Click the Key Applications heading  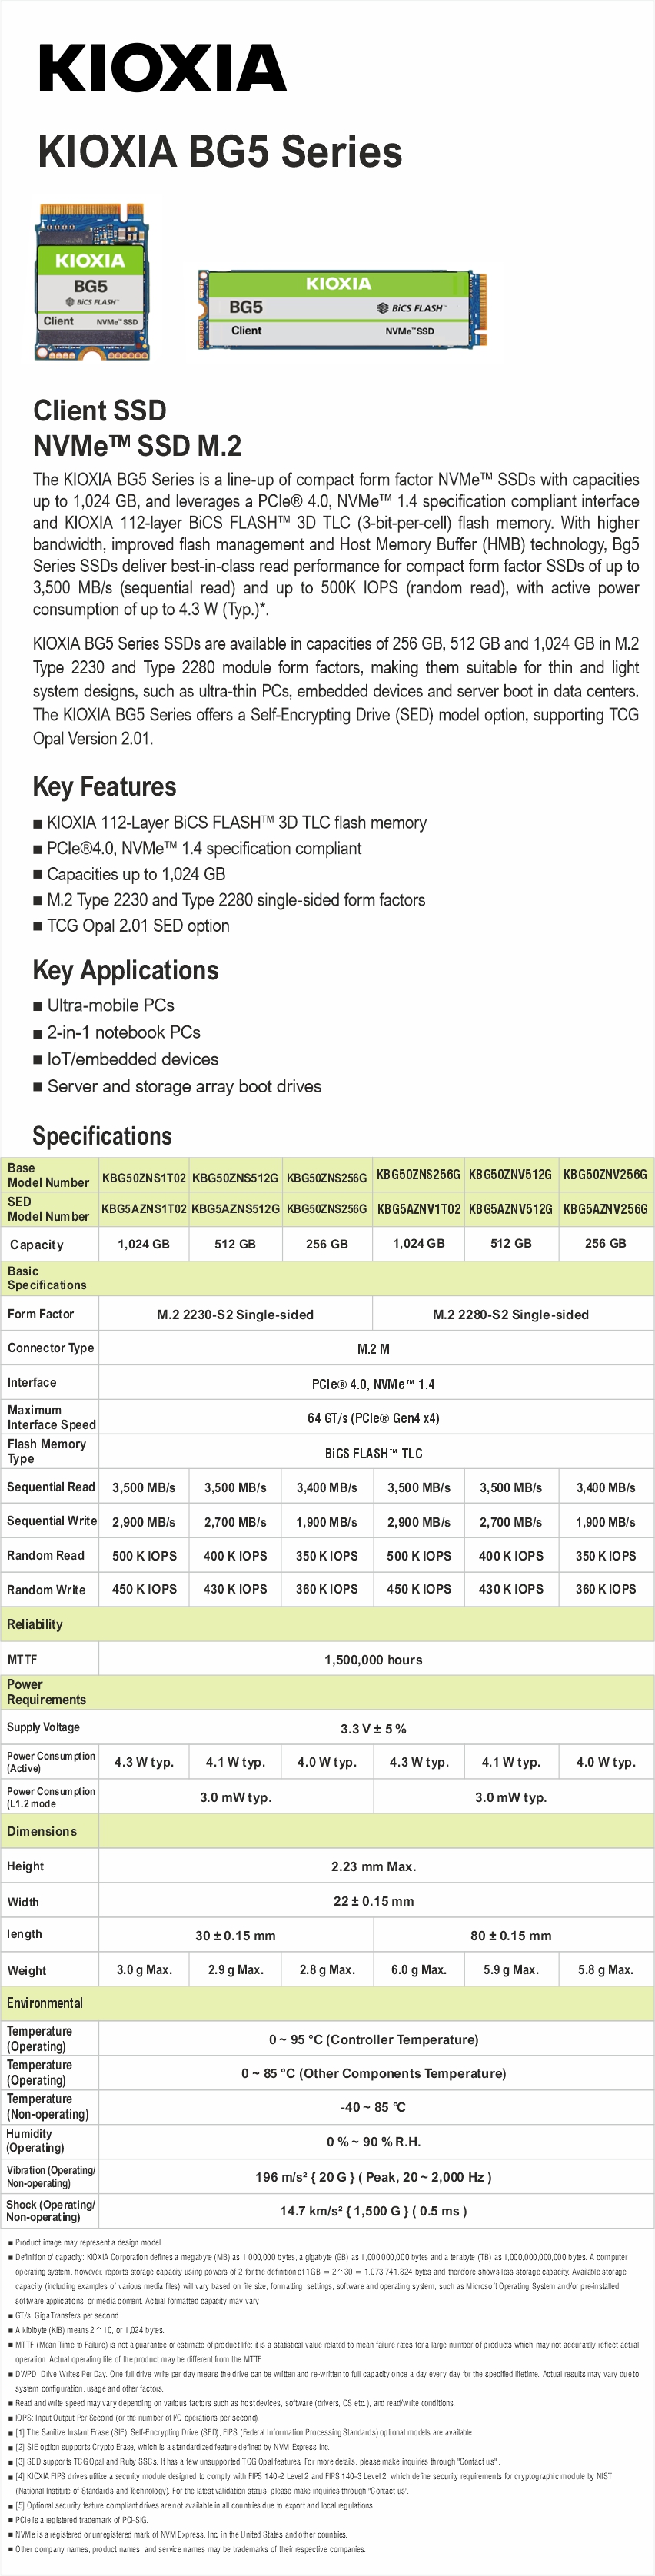click(x=125, y=970)
